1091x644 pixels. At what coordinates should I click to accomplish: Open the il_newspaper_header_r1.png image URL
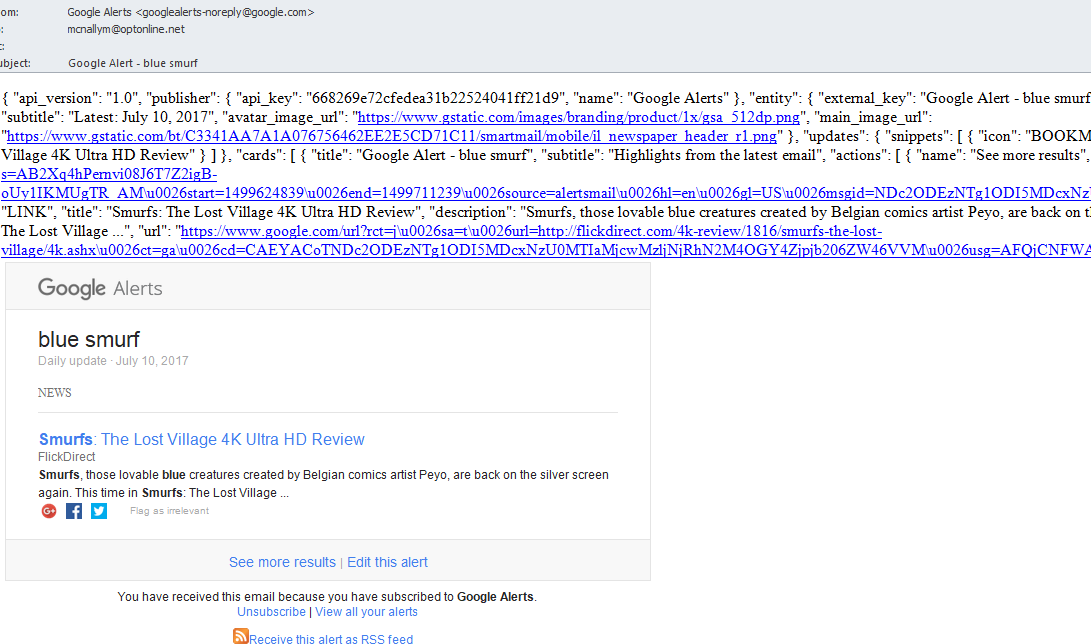[x=392, y=136]
